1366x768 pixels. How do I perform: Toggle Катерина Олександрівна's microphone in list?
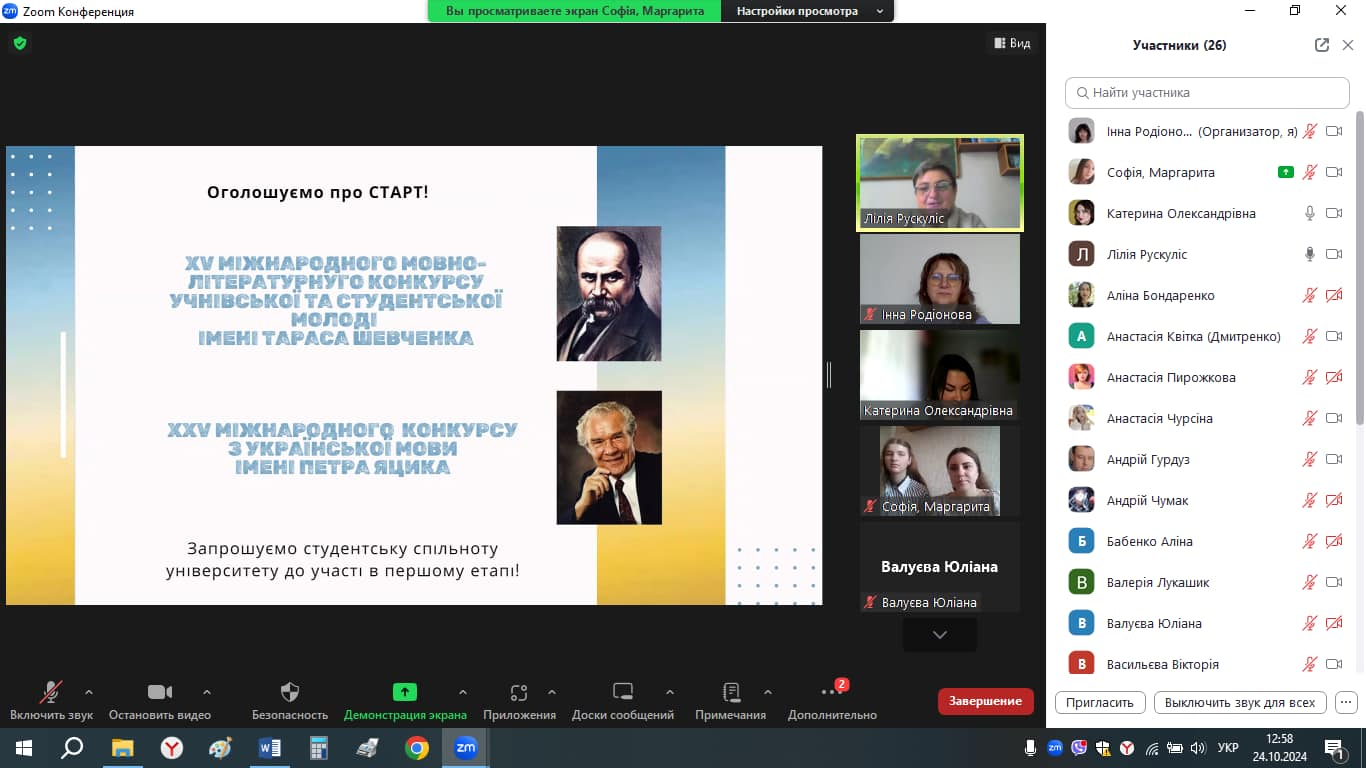coord(1309,213)
